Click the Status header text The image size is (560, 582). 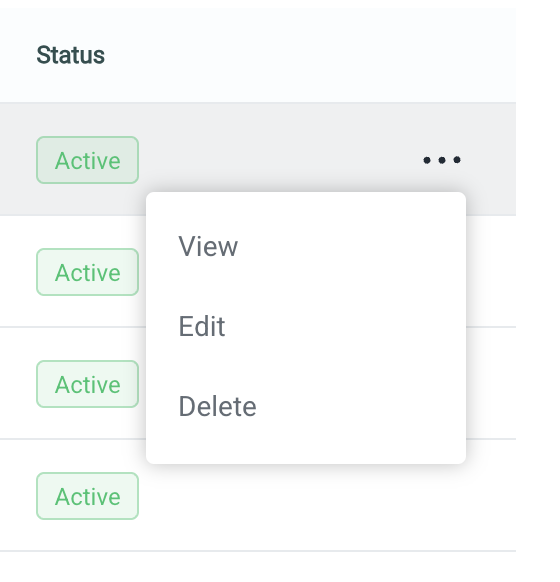click(x=71, y=55)
